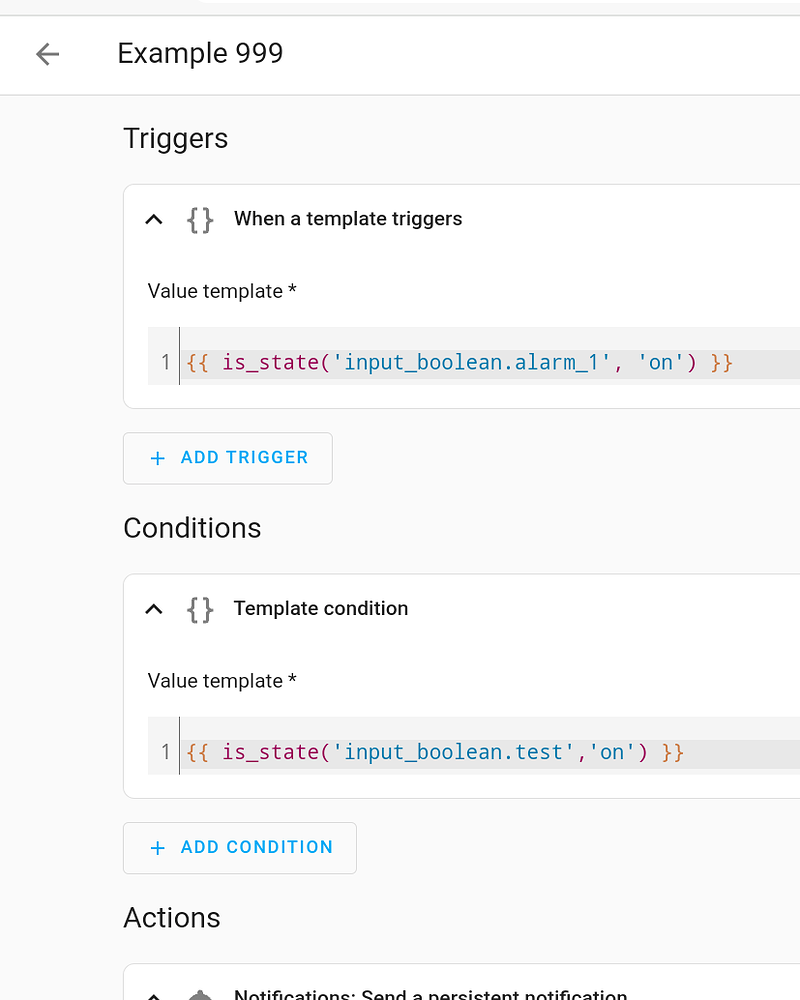Viewport: 800px width, 1000px height.
Task: Click the template condition curly braces icon
Action: (x=200, y=609)
